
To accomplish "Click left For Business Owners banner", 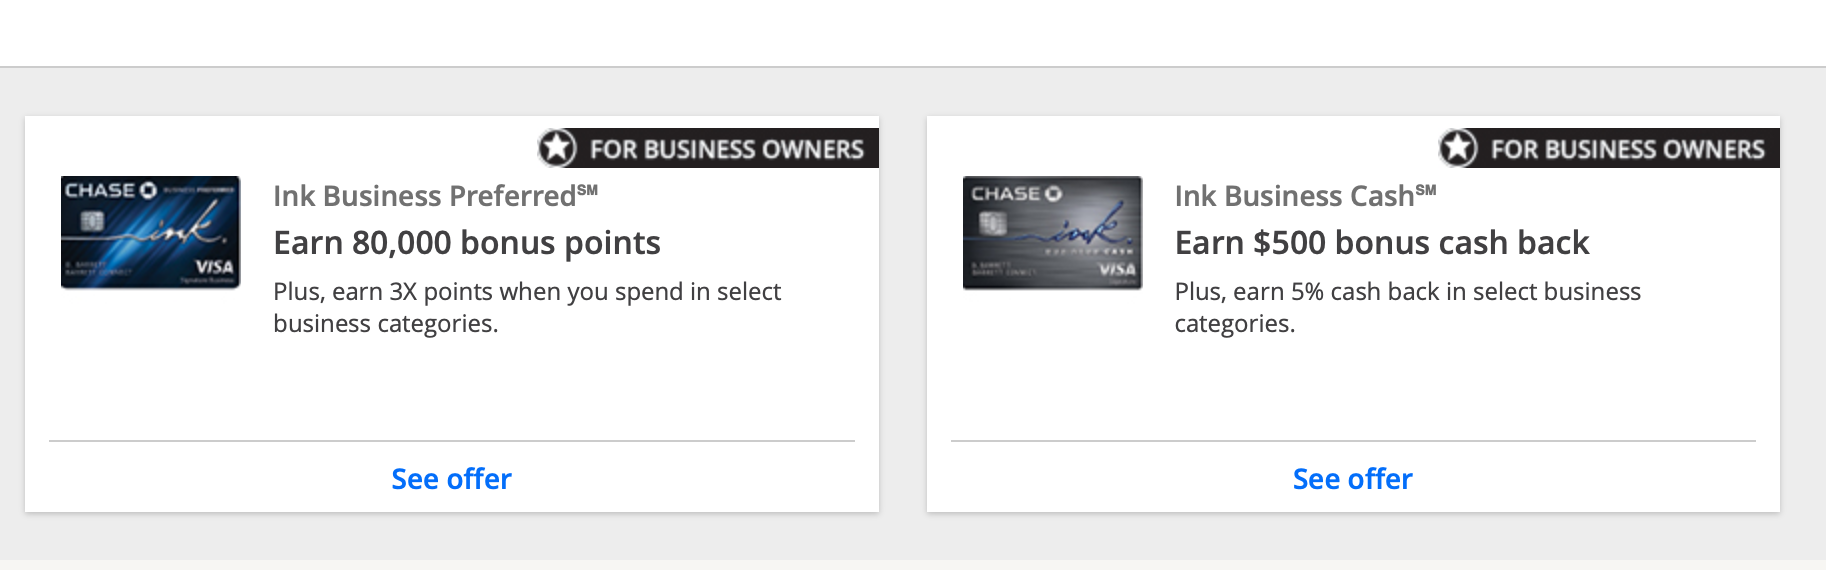I will (708, 148).
